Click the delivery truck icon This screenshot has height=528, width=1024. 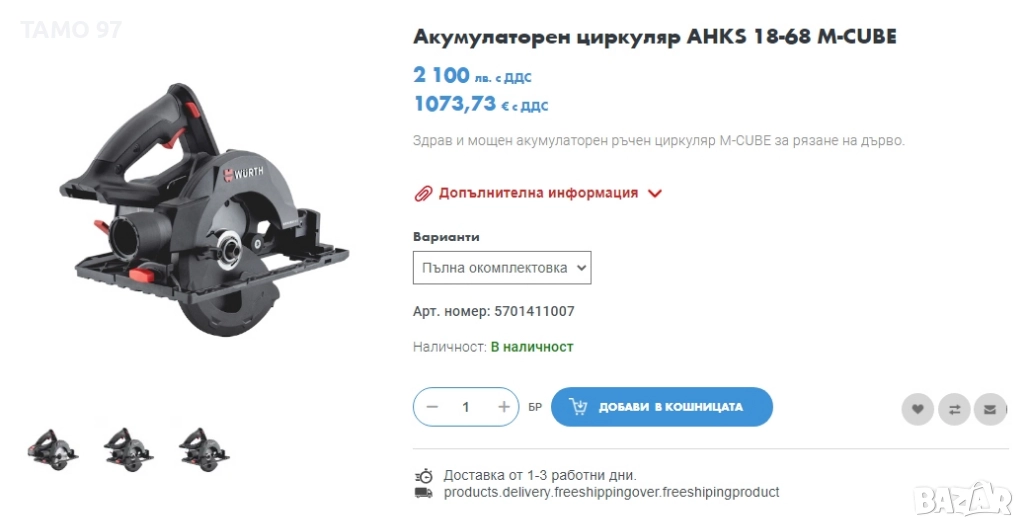(423, 493)
